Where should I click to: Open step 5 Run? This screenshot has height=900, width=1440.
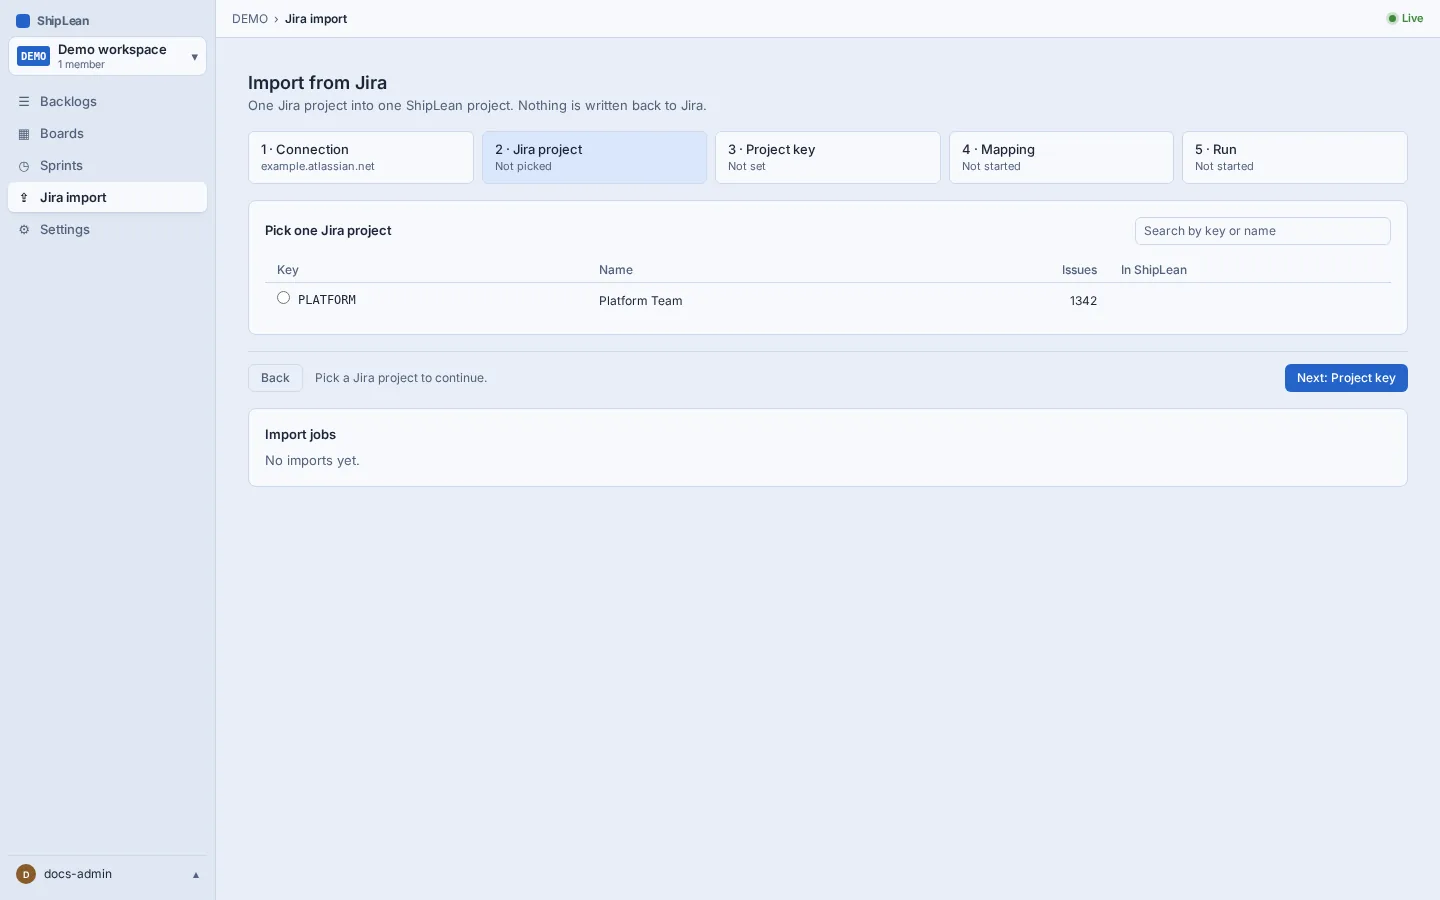[x=1295, y=157]
